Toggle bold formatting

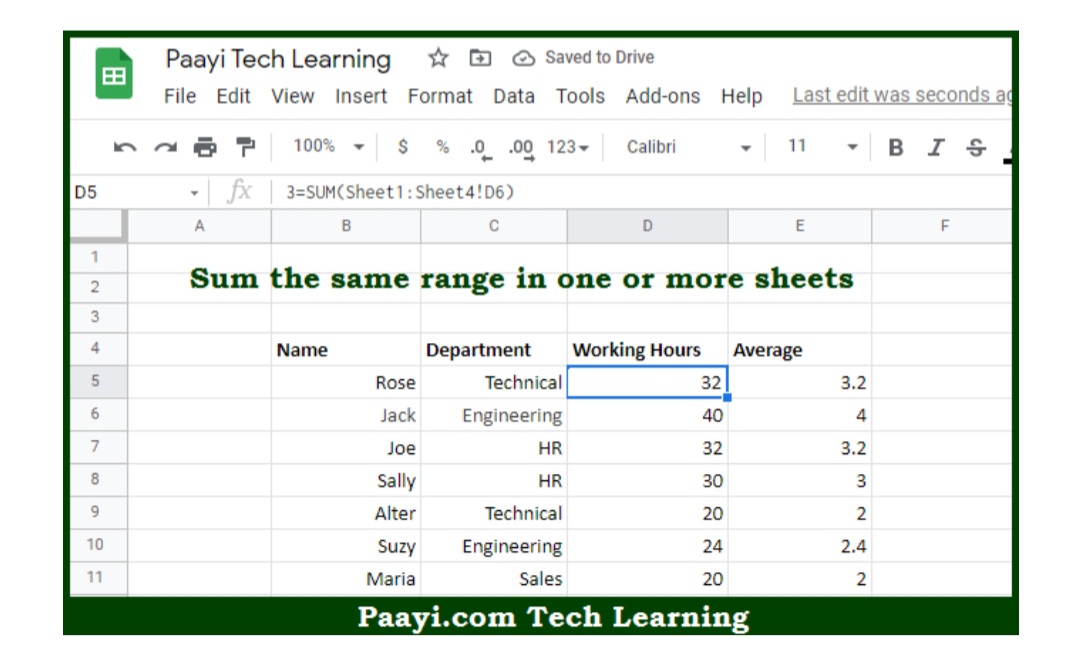click(x=895, y=147)
